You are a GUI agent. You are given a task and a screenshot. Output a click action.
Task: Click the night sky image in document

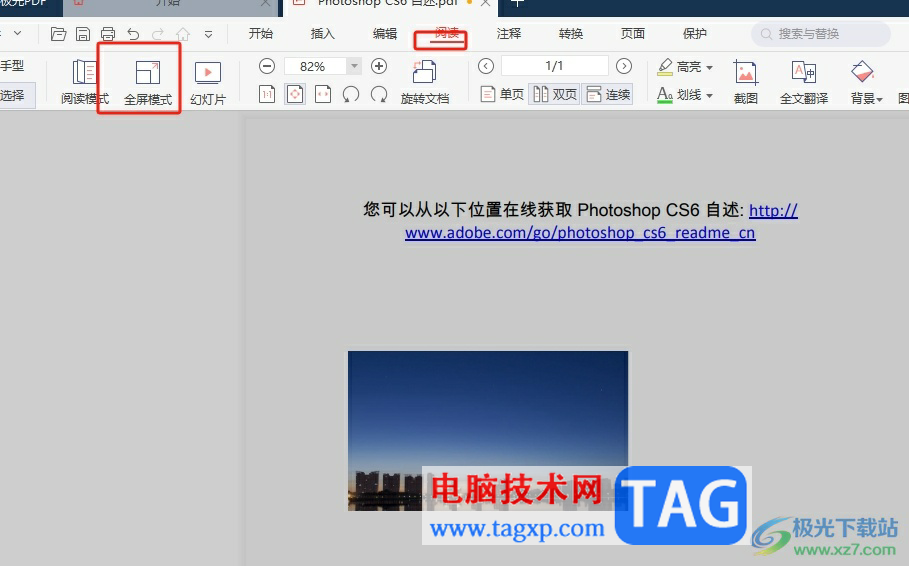point(488,430)
